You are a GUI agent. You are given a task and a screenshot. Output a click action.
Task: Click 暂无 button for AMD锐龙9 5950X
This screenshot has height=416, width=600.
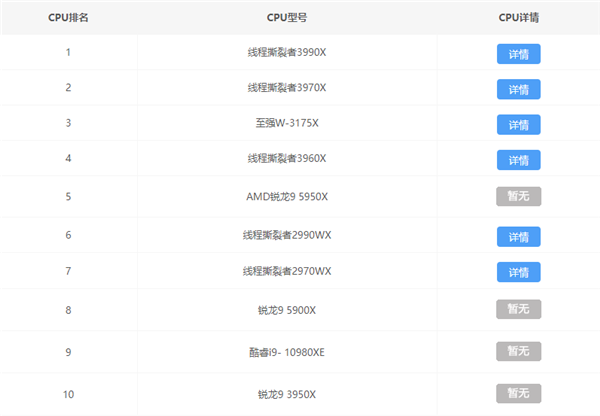(x=518, y=196)
